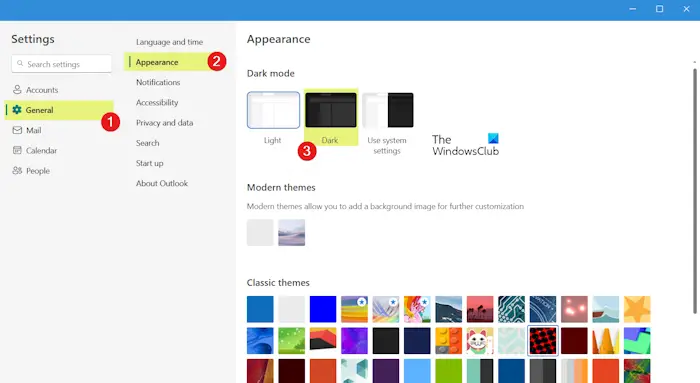Pick the solid blue classic theme
Viewport: 700px width, 383px height.
coord(323,309)
